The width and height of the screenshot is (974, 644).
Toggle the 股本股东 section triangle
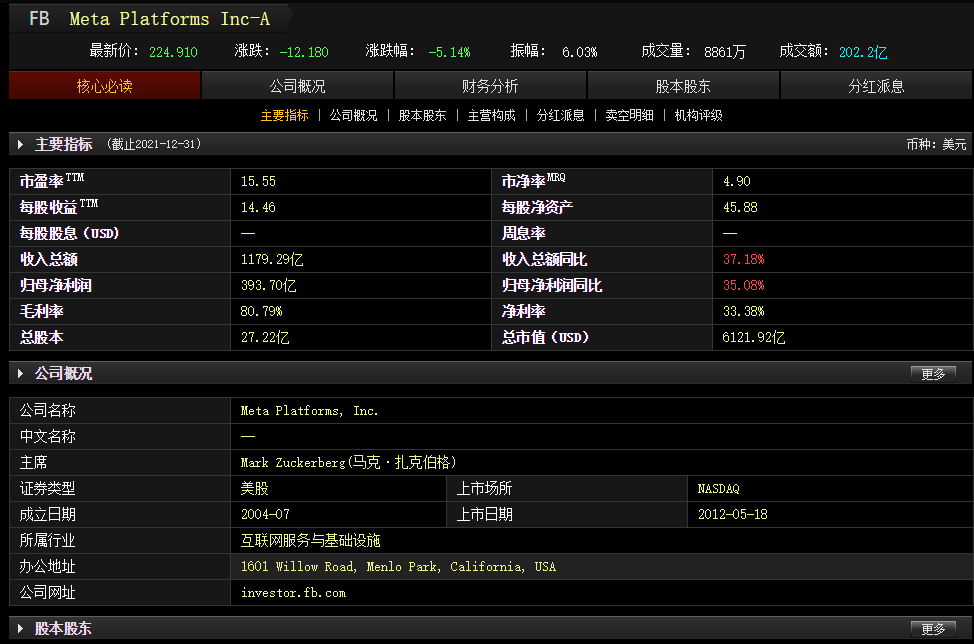point(20,628)
